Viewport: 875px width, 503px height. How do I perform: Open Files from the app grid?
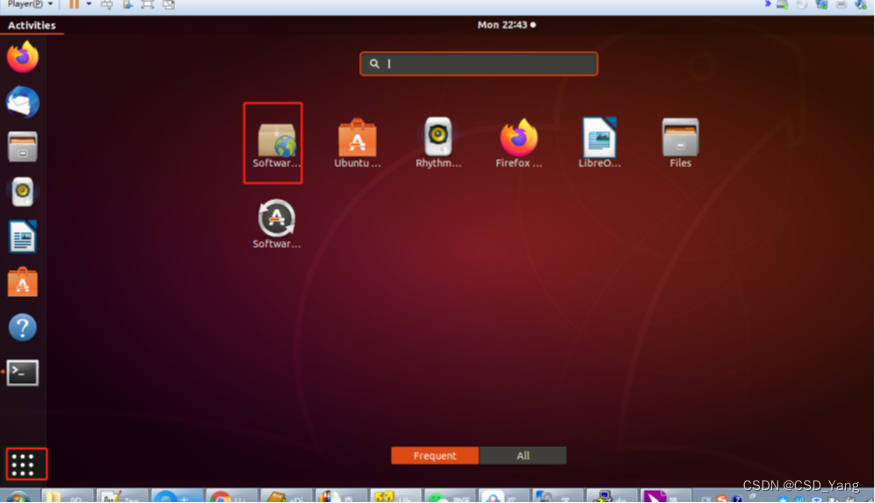[680, 143]
